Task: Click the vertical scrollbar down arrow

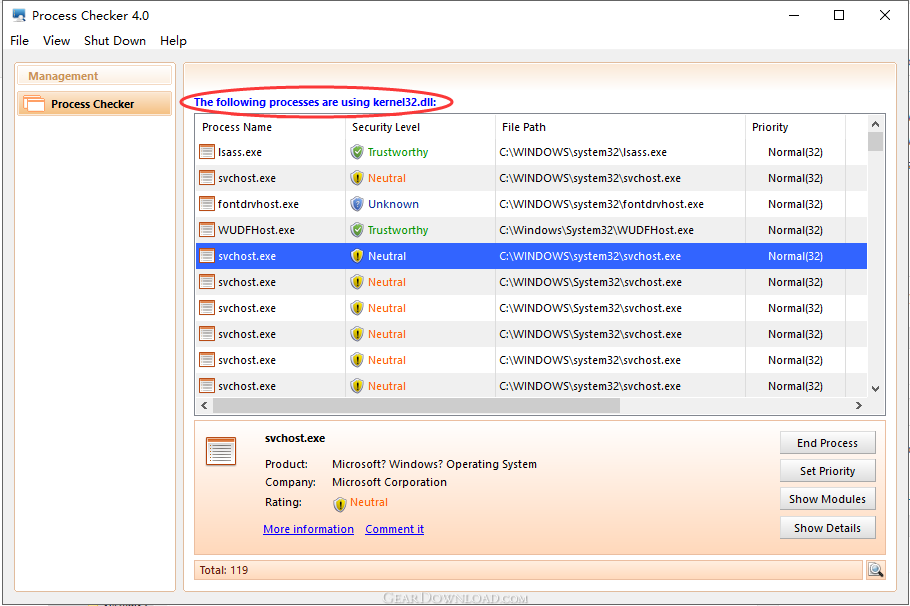Action: pyautogui.click(x=875, y=389)
